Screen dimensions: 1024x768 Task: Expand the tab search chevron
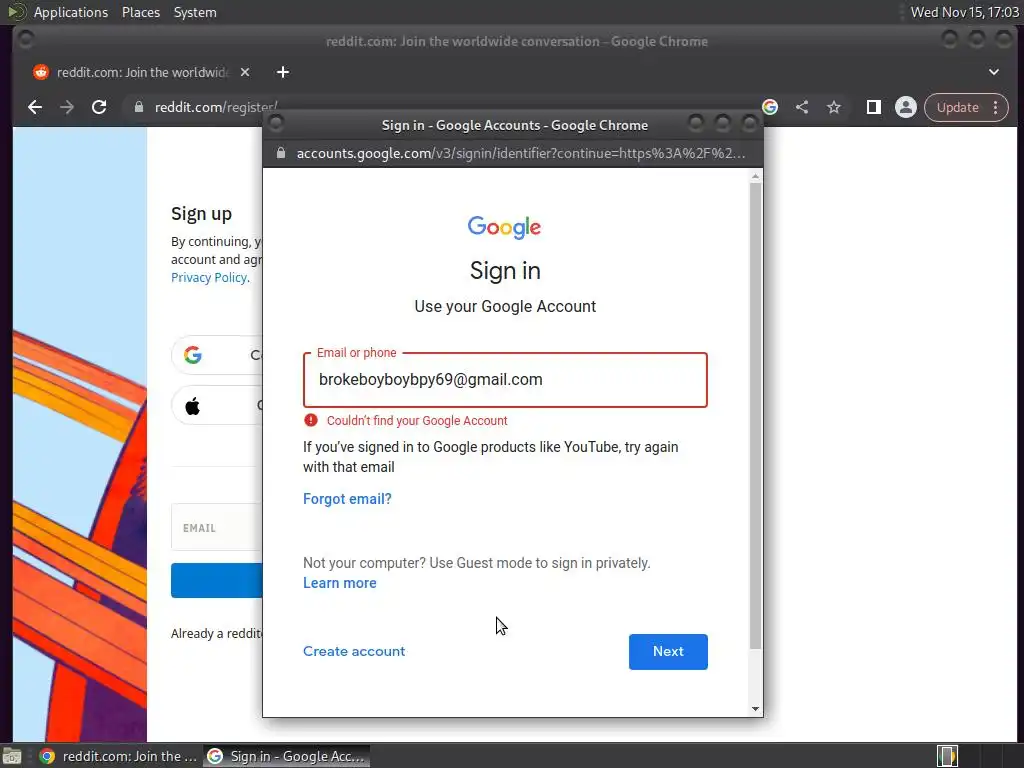coord(993,72)
